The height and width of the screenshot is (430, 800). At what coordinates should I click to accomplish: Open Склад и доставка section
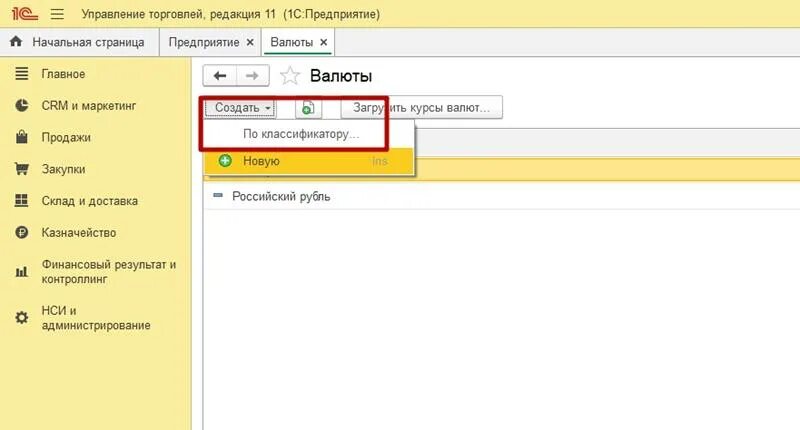pos(90,201)
